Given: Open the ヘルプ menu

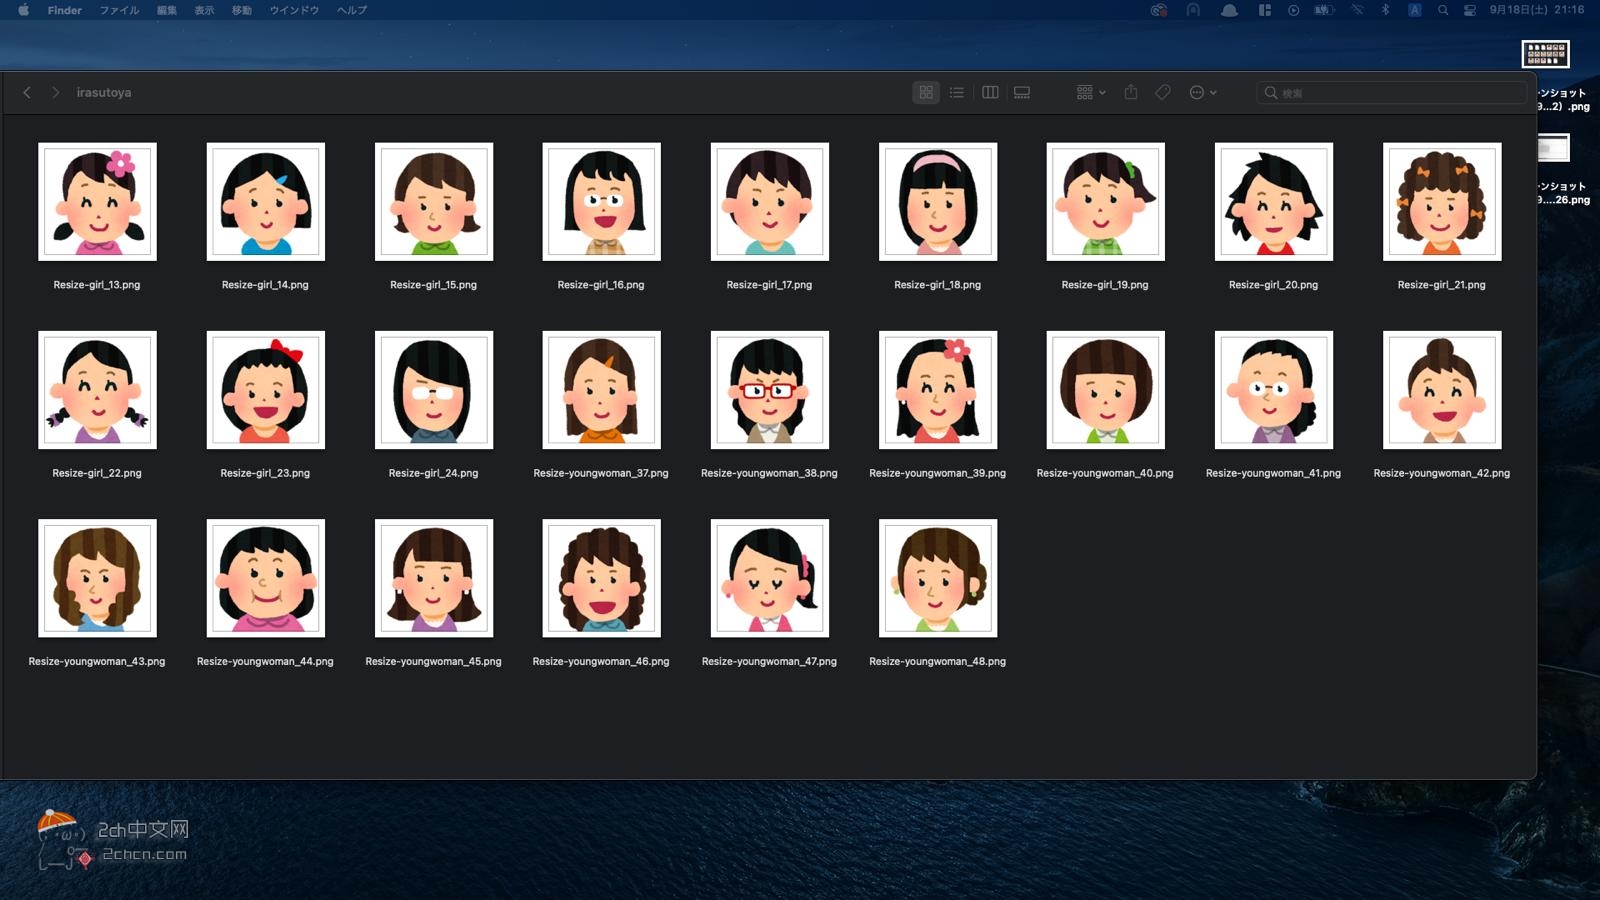Looking at the screenshot, I should (x=352, y=10).
